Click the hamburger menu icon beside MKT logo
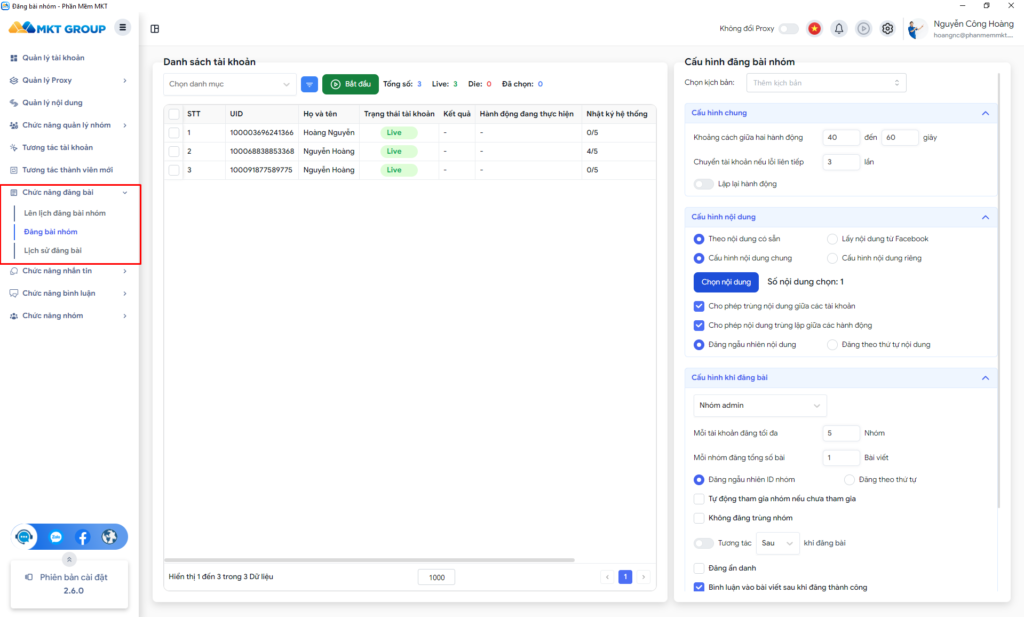The height and width of the screenshot is (617, 1024). click(x=122, y=27)
